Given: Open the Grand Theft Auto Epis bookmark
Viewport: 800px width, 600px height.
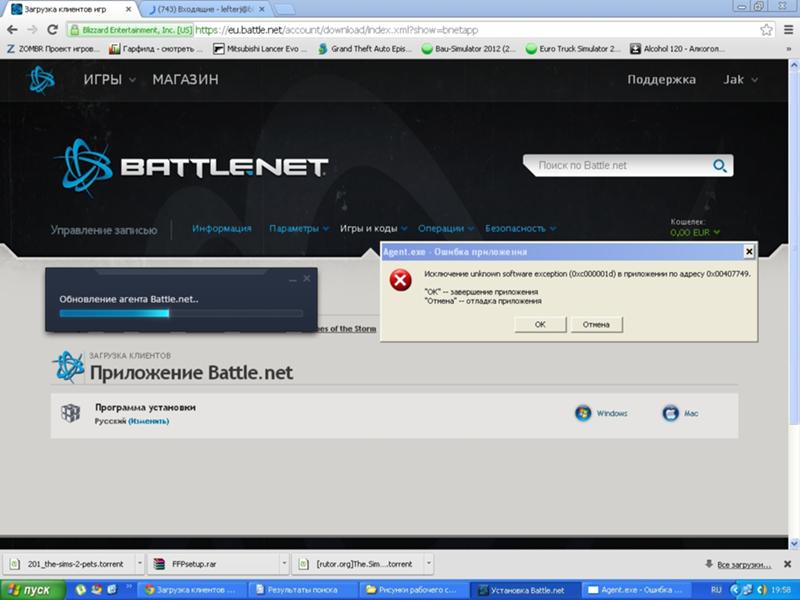Looking at the screenshot, I should [x=364, y=49].
